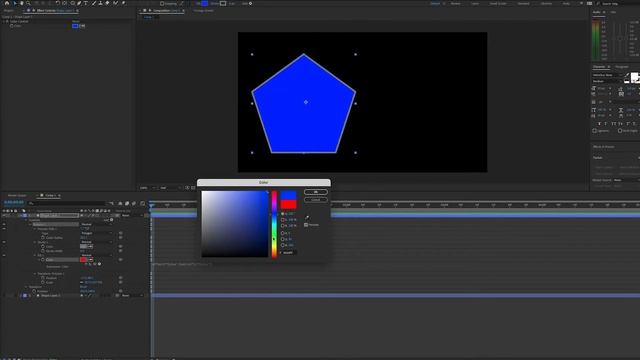Collapse Color Control effect in Effect Controls
The image size is (640, 360).
(x=3, y=21)
